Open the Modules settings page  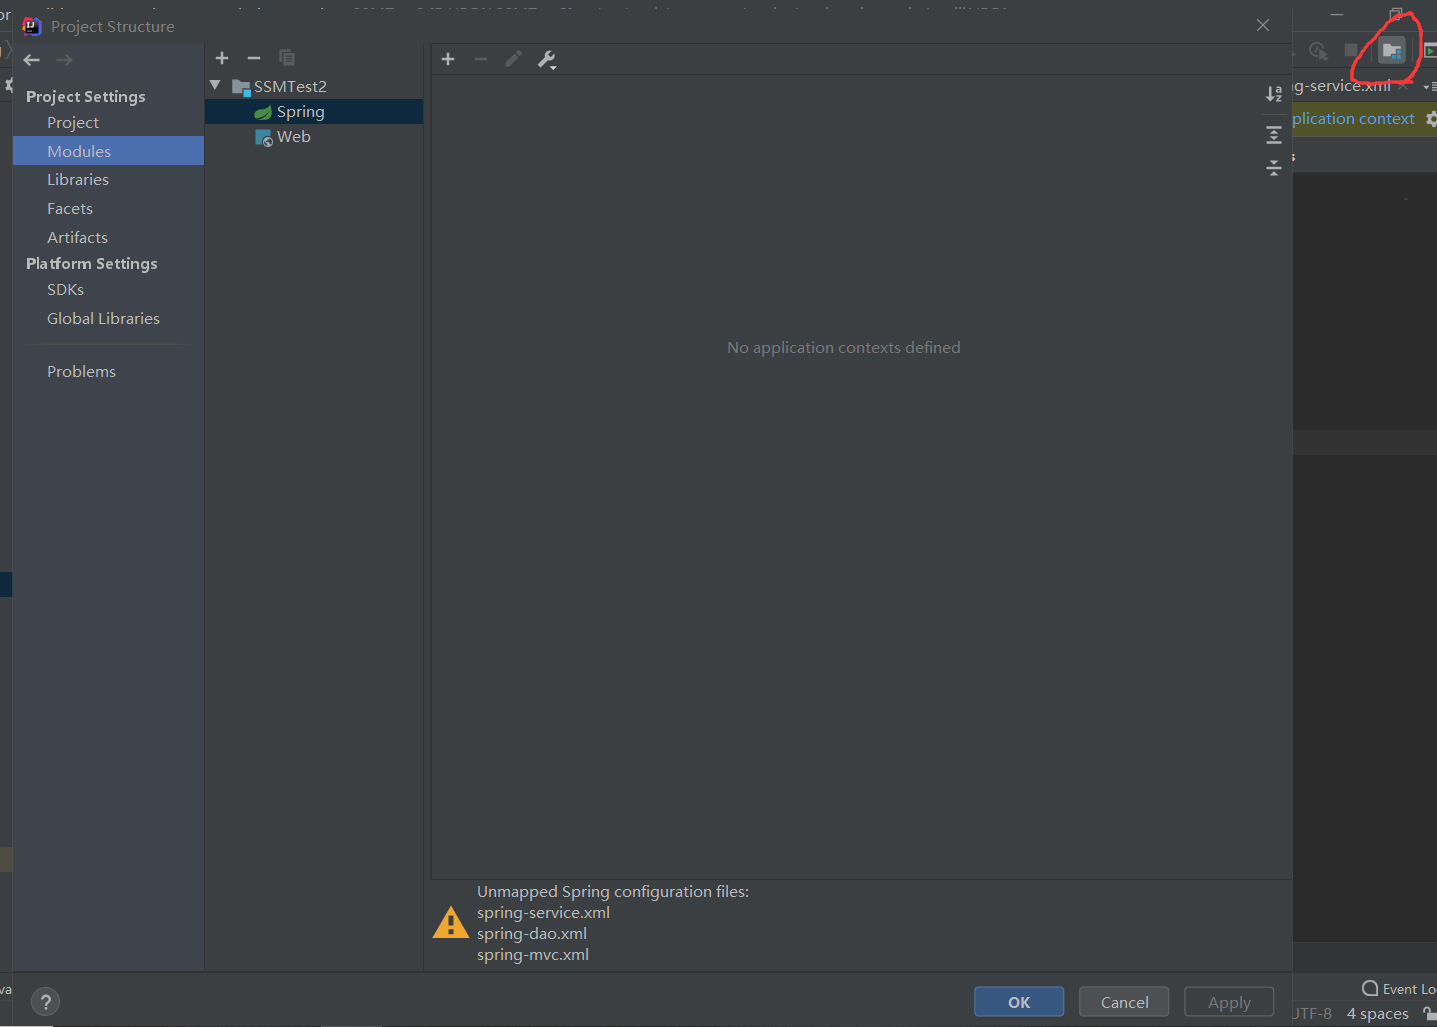108,151
